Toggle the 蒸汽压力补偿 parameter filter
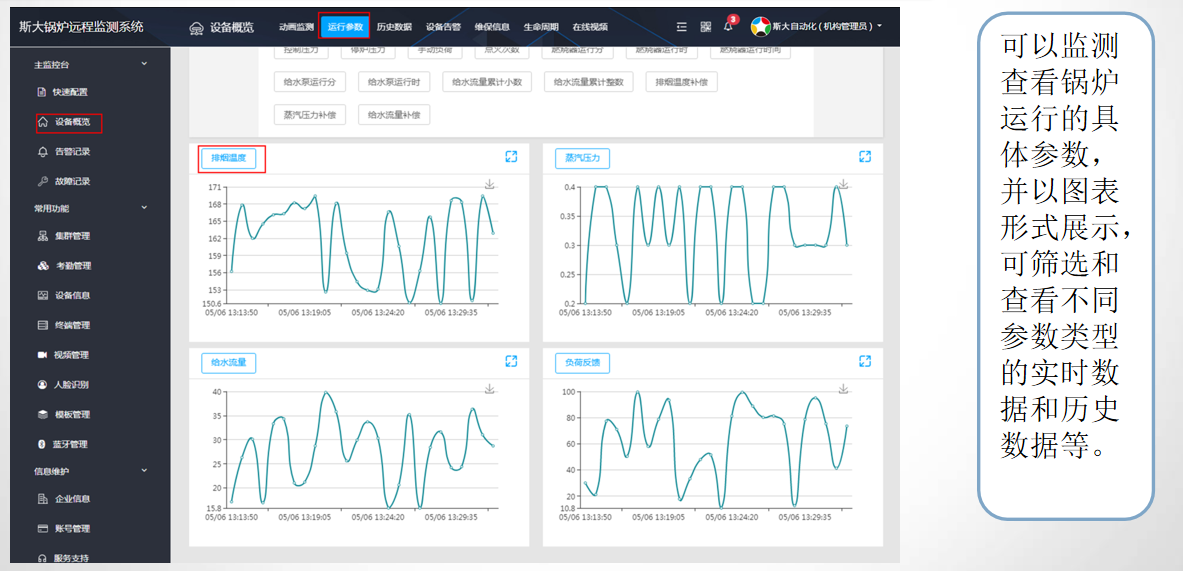Screen dimensions: 1183x571 309,114
